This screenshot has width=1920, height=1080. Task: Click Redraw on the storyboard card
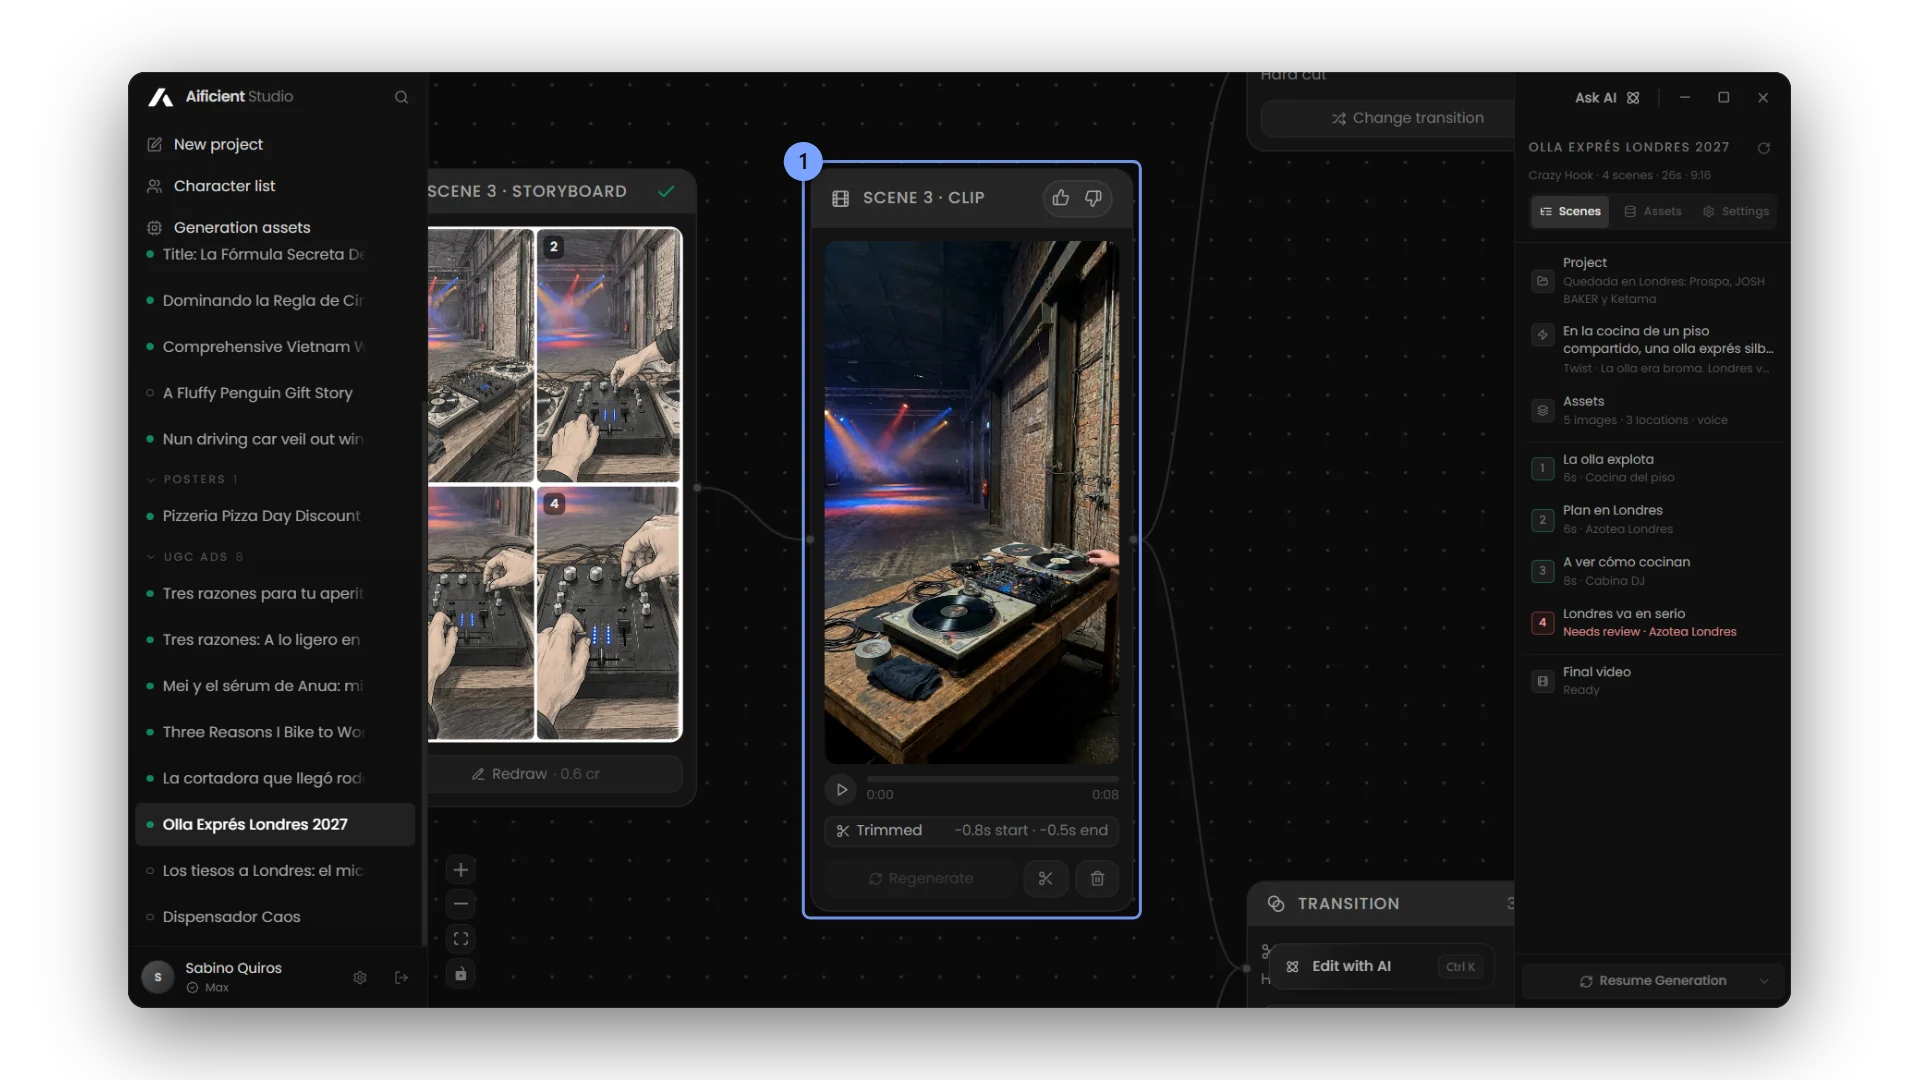click(536, 774)
